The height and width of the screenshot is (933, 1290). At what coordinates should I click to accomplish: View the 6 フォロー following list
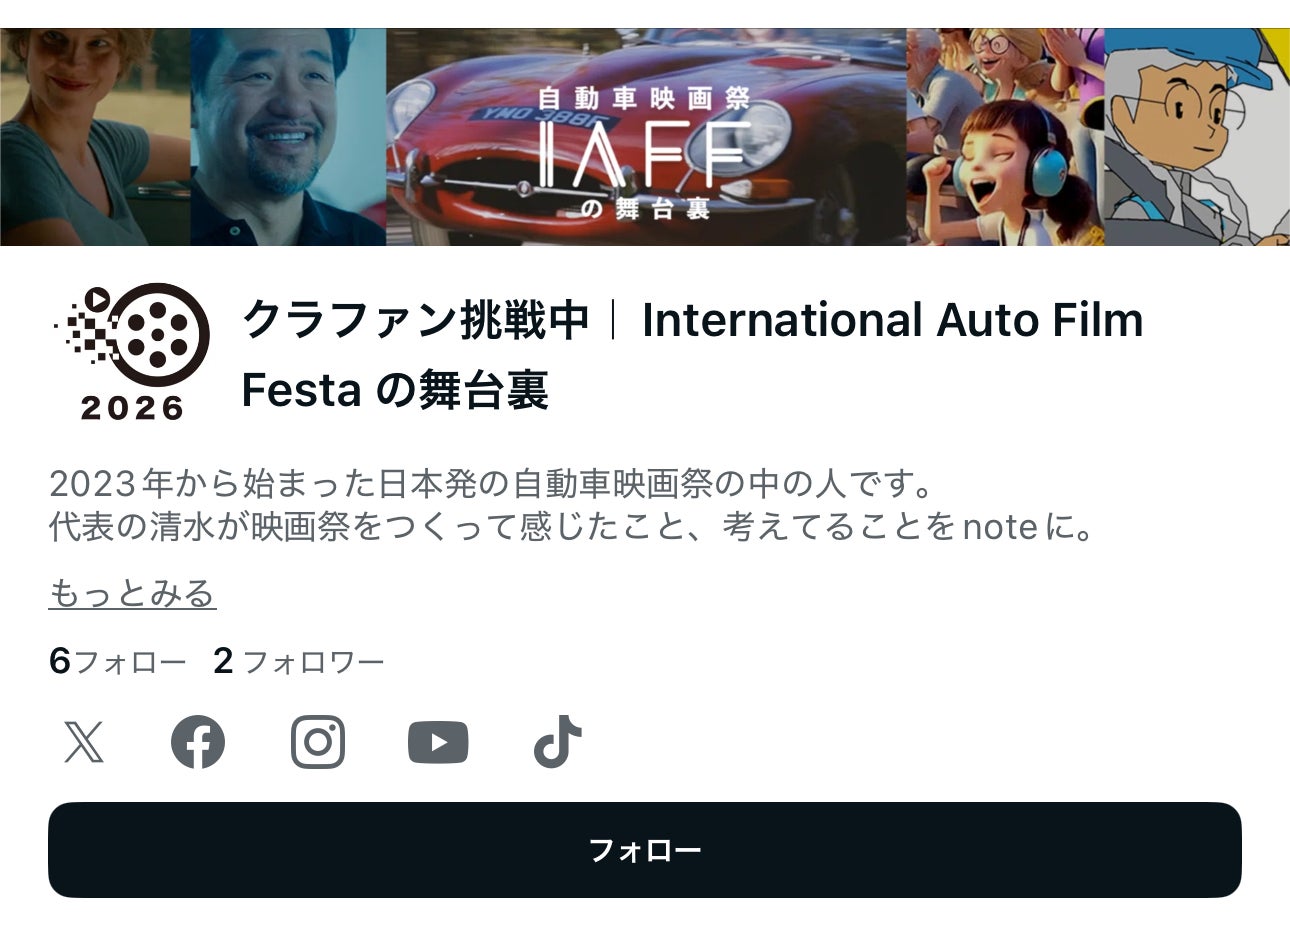[x=117, y=661]
